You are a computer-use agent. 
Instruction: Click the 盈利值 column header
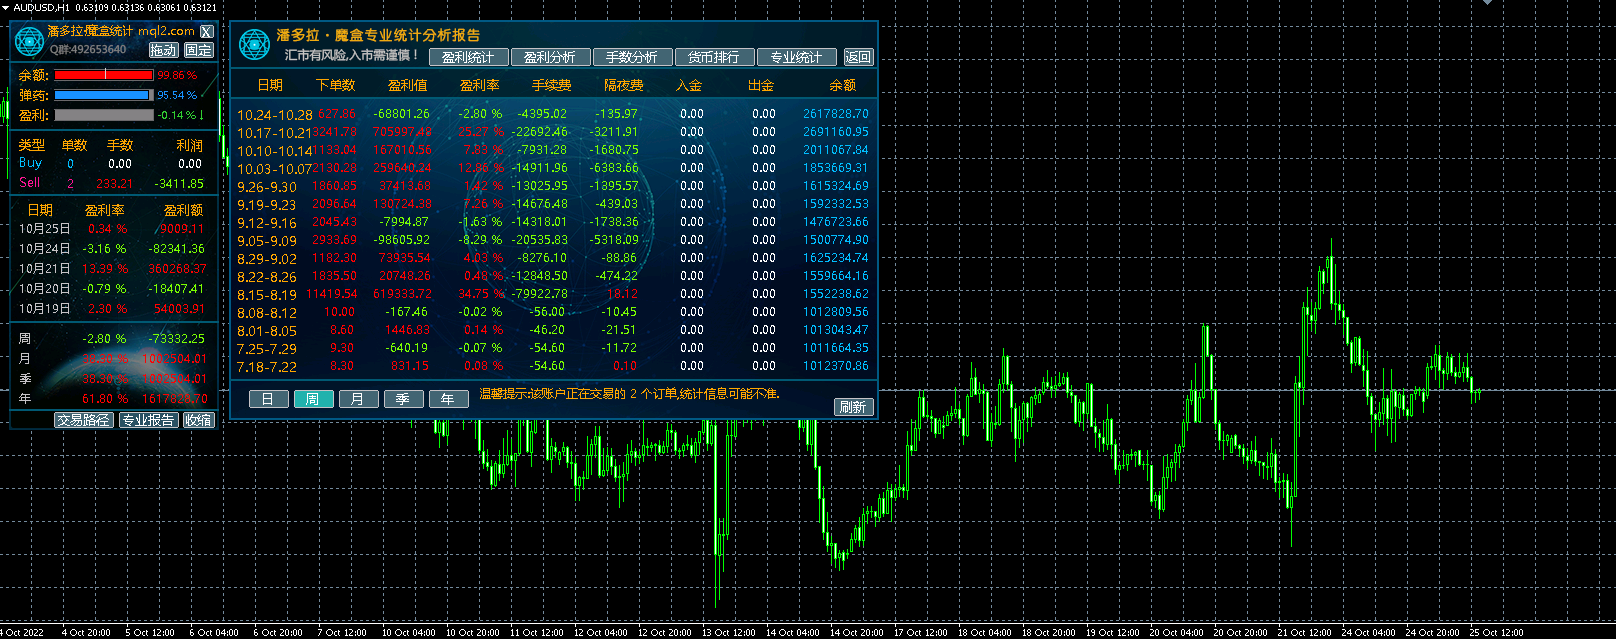[408, 85]
